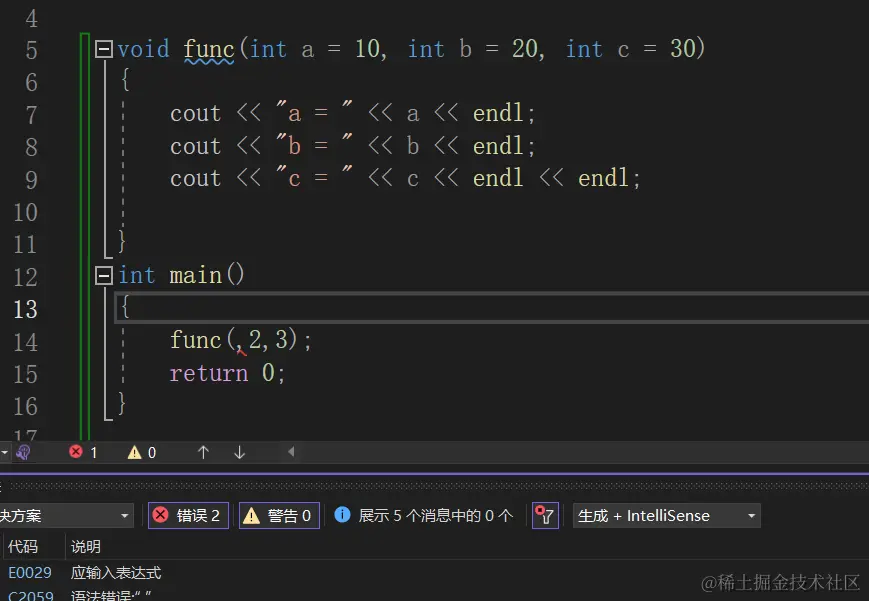Open the 生成 + IntelliSense dropdown
The image size is (869, 601).
666,516
